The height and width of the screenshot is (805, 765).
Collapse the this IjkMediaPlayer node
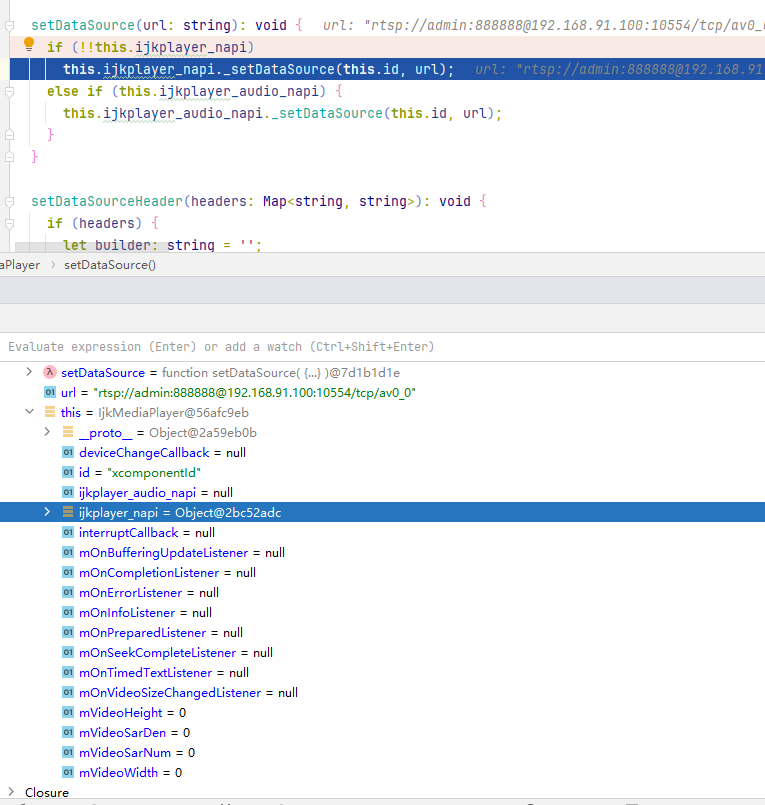pos(29,412)
